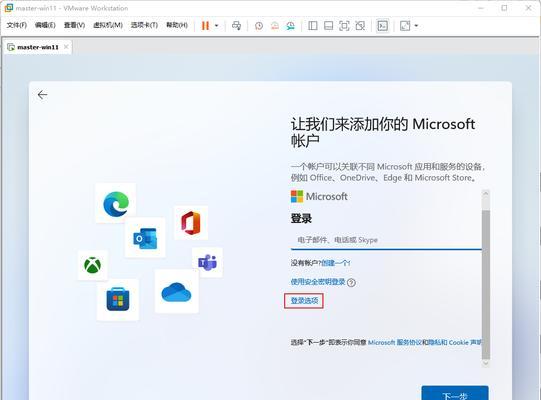Viewport: 541px width, 400px height.
Task: Open the 查看(V) menu
Action: tap(74, 25)
